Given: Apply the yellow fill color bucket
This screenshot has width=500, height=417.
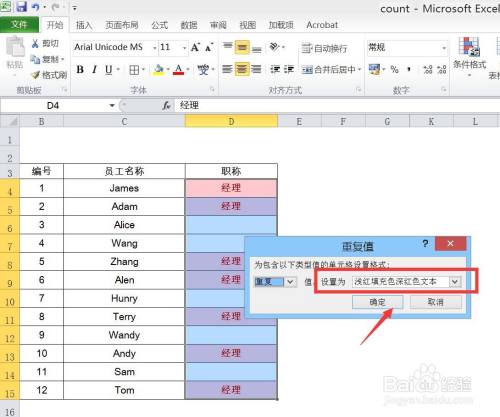Looking at the screenshot, I should coord(159,69).
